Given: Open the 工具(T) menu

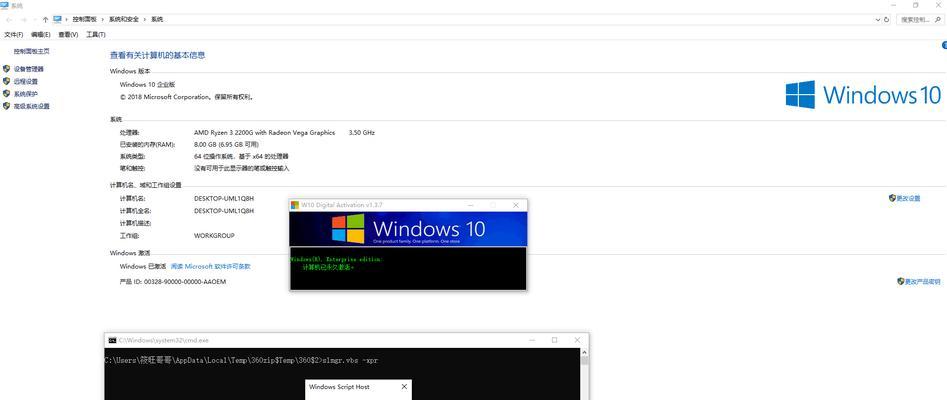Looking at the screenshot, I should pos(95,35).
